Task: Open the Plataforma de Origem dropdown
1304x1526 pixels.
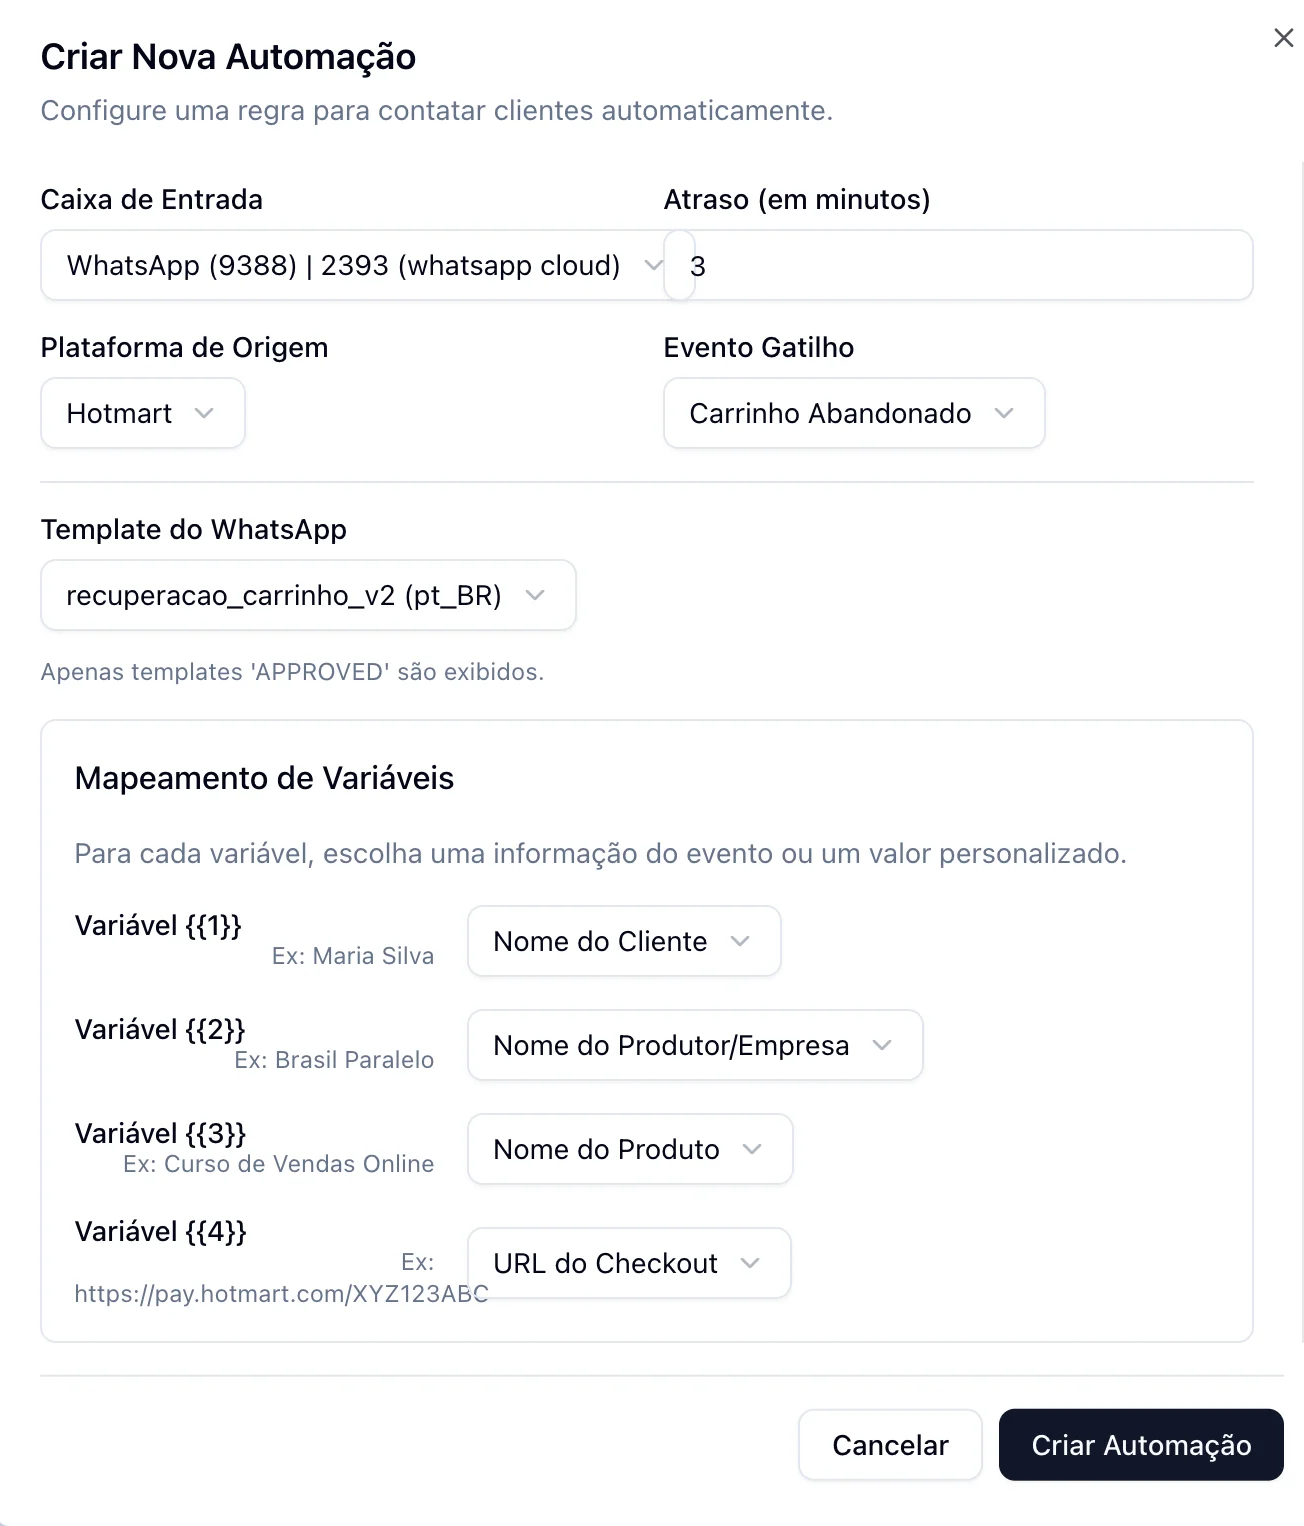Action: [142, 413]
